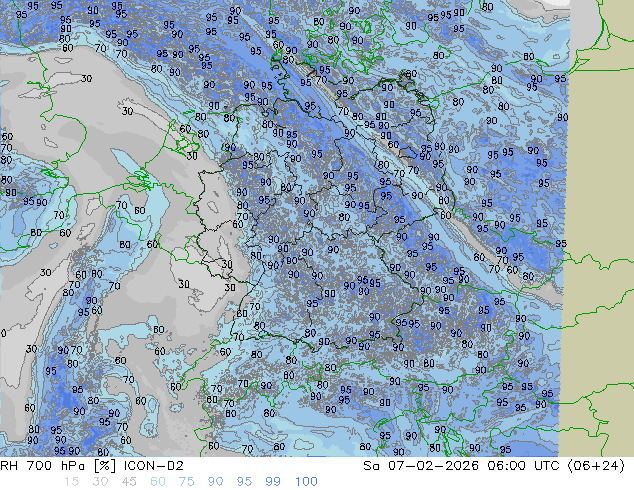This screenshot has height=490, width=634.
Task: Select the "ICON-D2" model label
Action: pyautogui.click(x=154, y=466)
